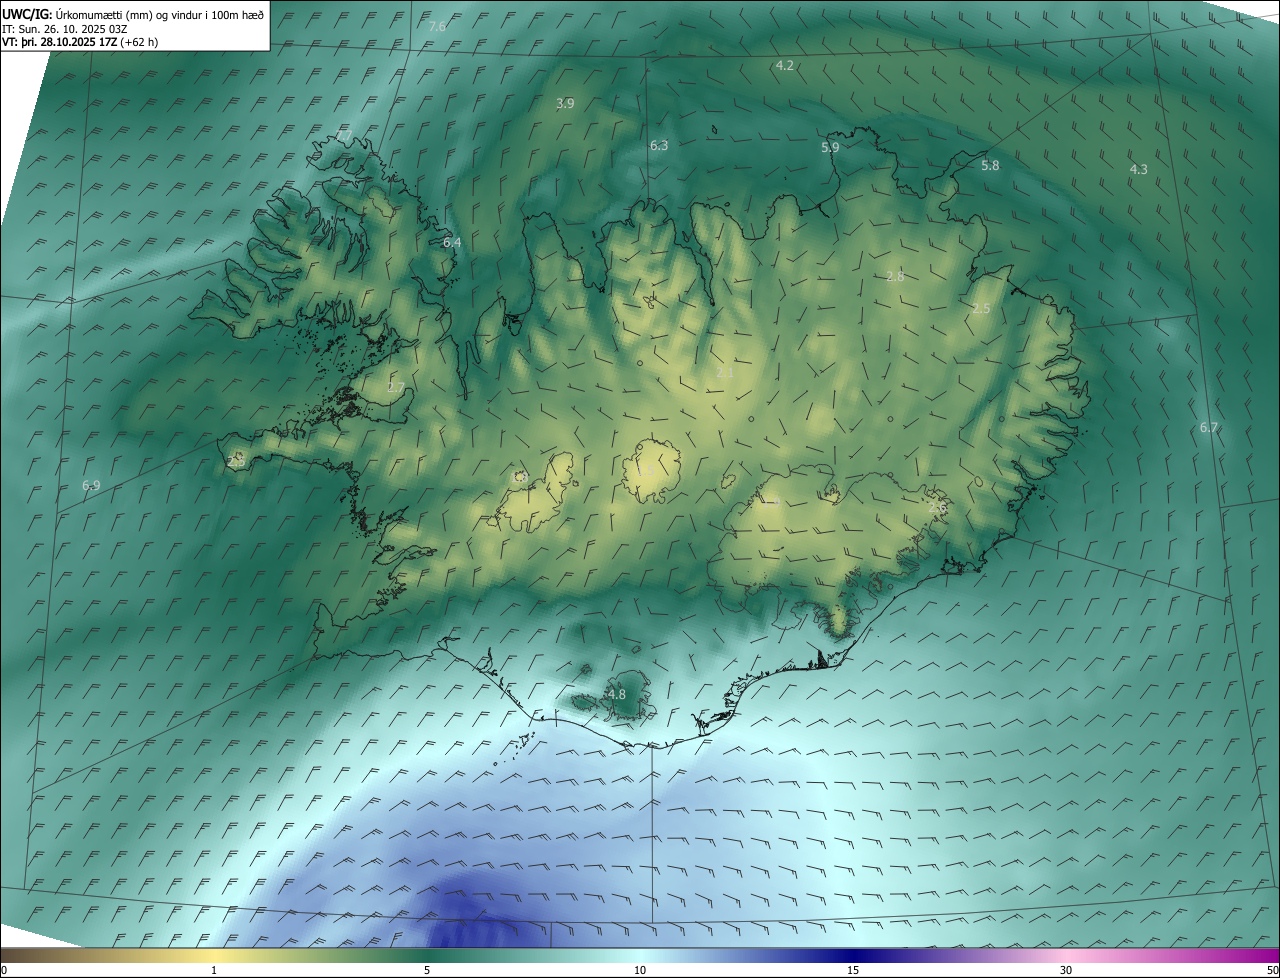This screenshot has width=1280, height=978.
Task: Click the 4.8 value label on the south coast
Action: (616, 694)
